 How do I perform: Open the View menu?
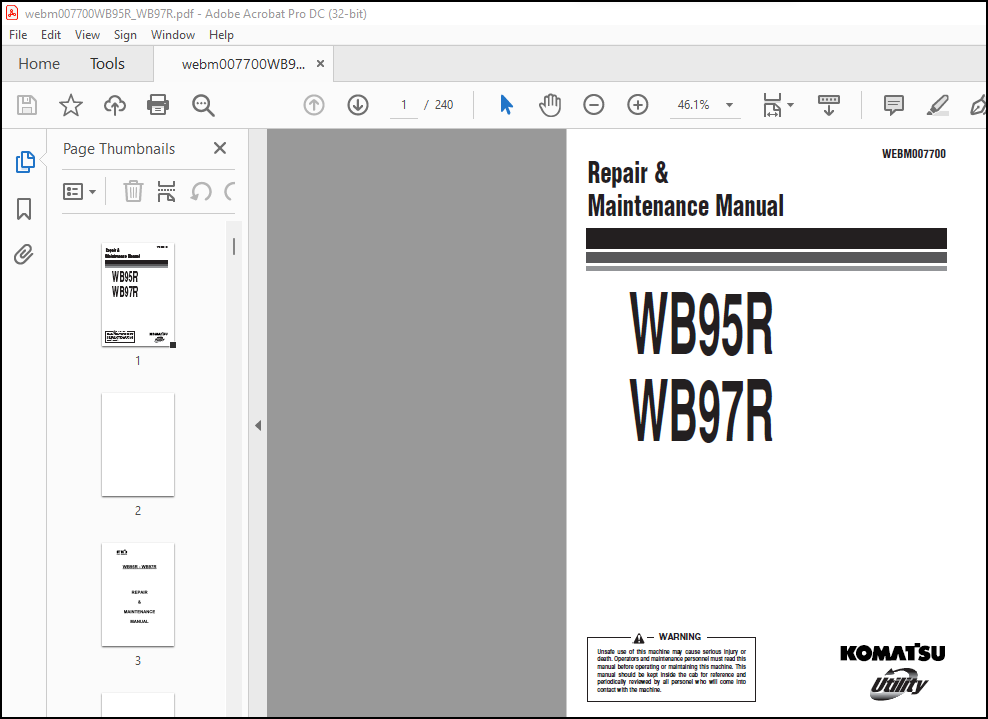tap(87, 35)
